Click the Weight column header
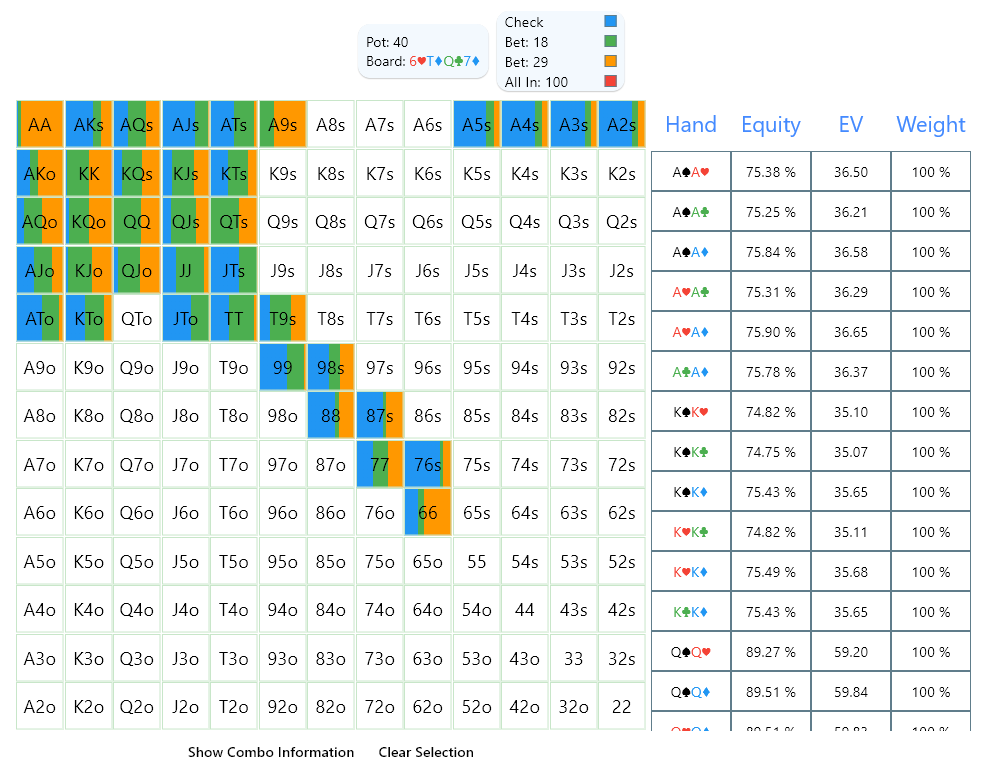The height and width of the screenshot is (766, 986). [930, 124]
